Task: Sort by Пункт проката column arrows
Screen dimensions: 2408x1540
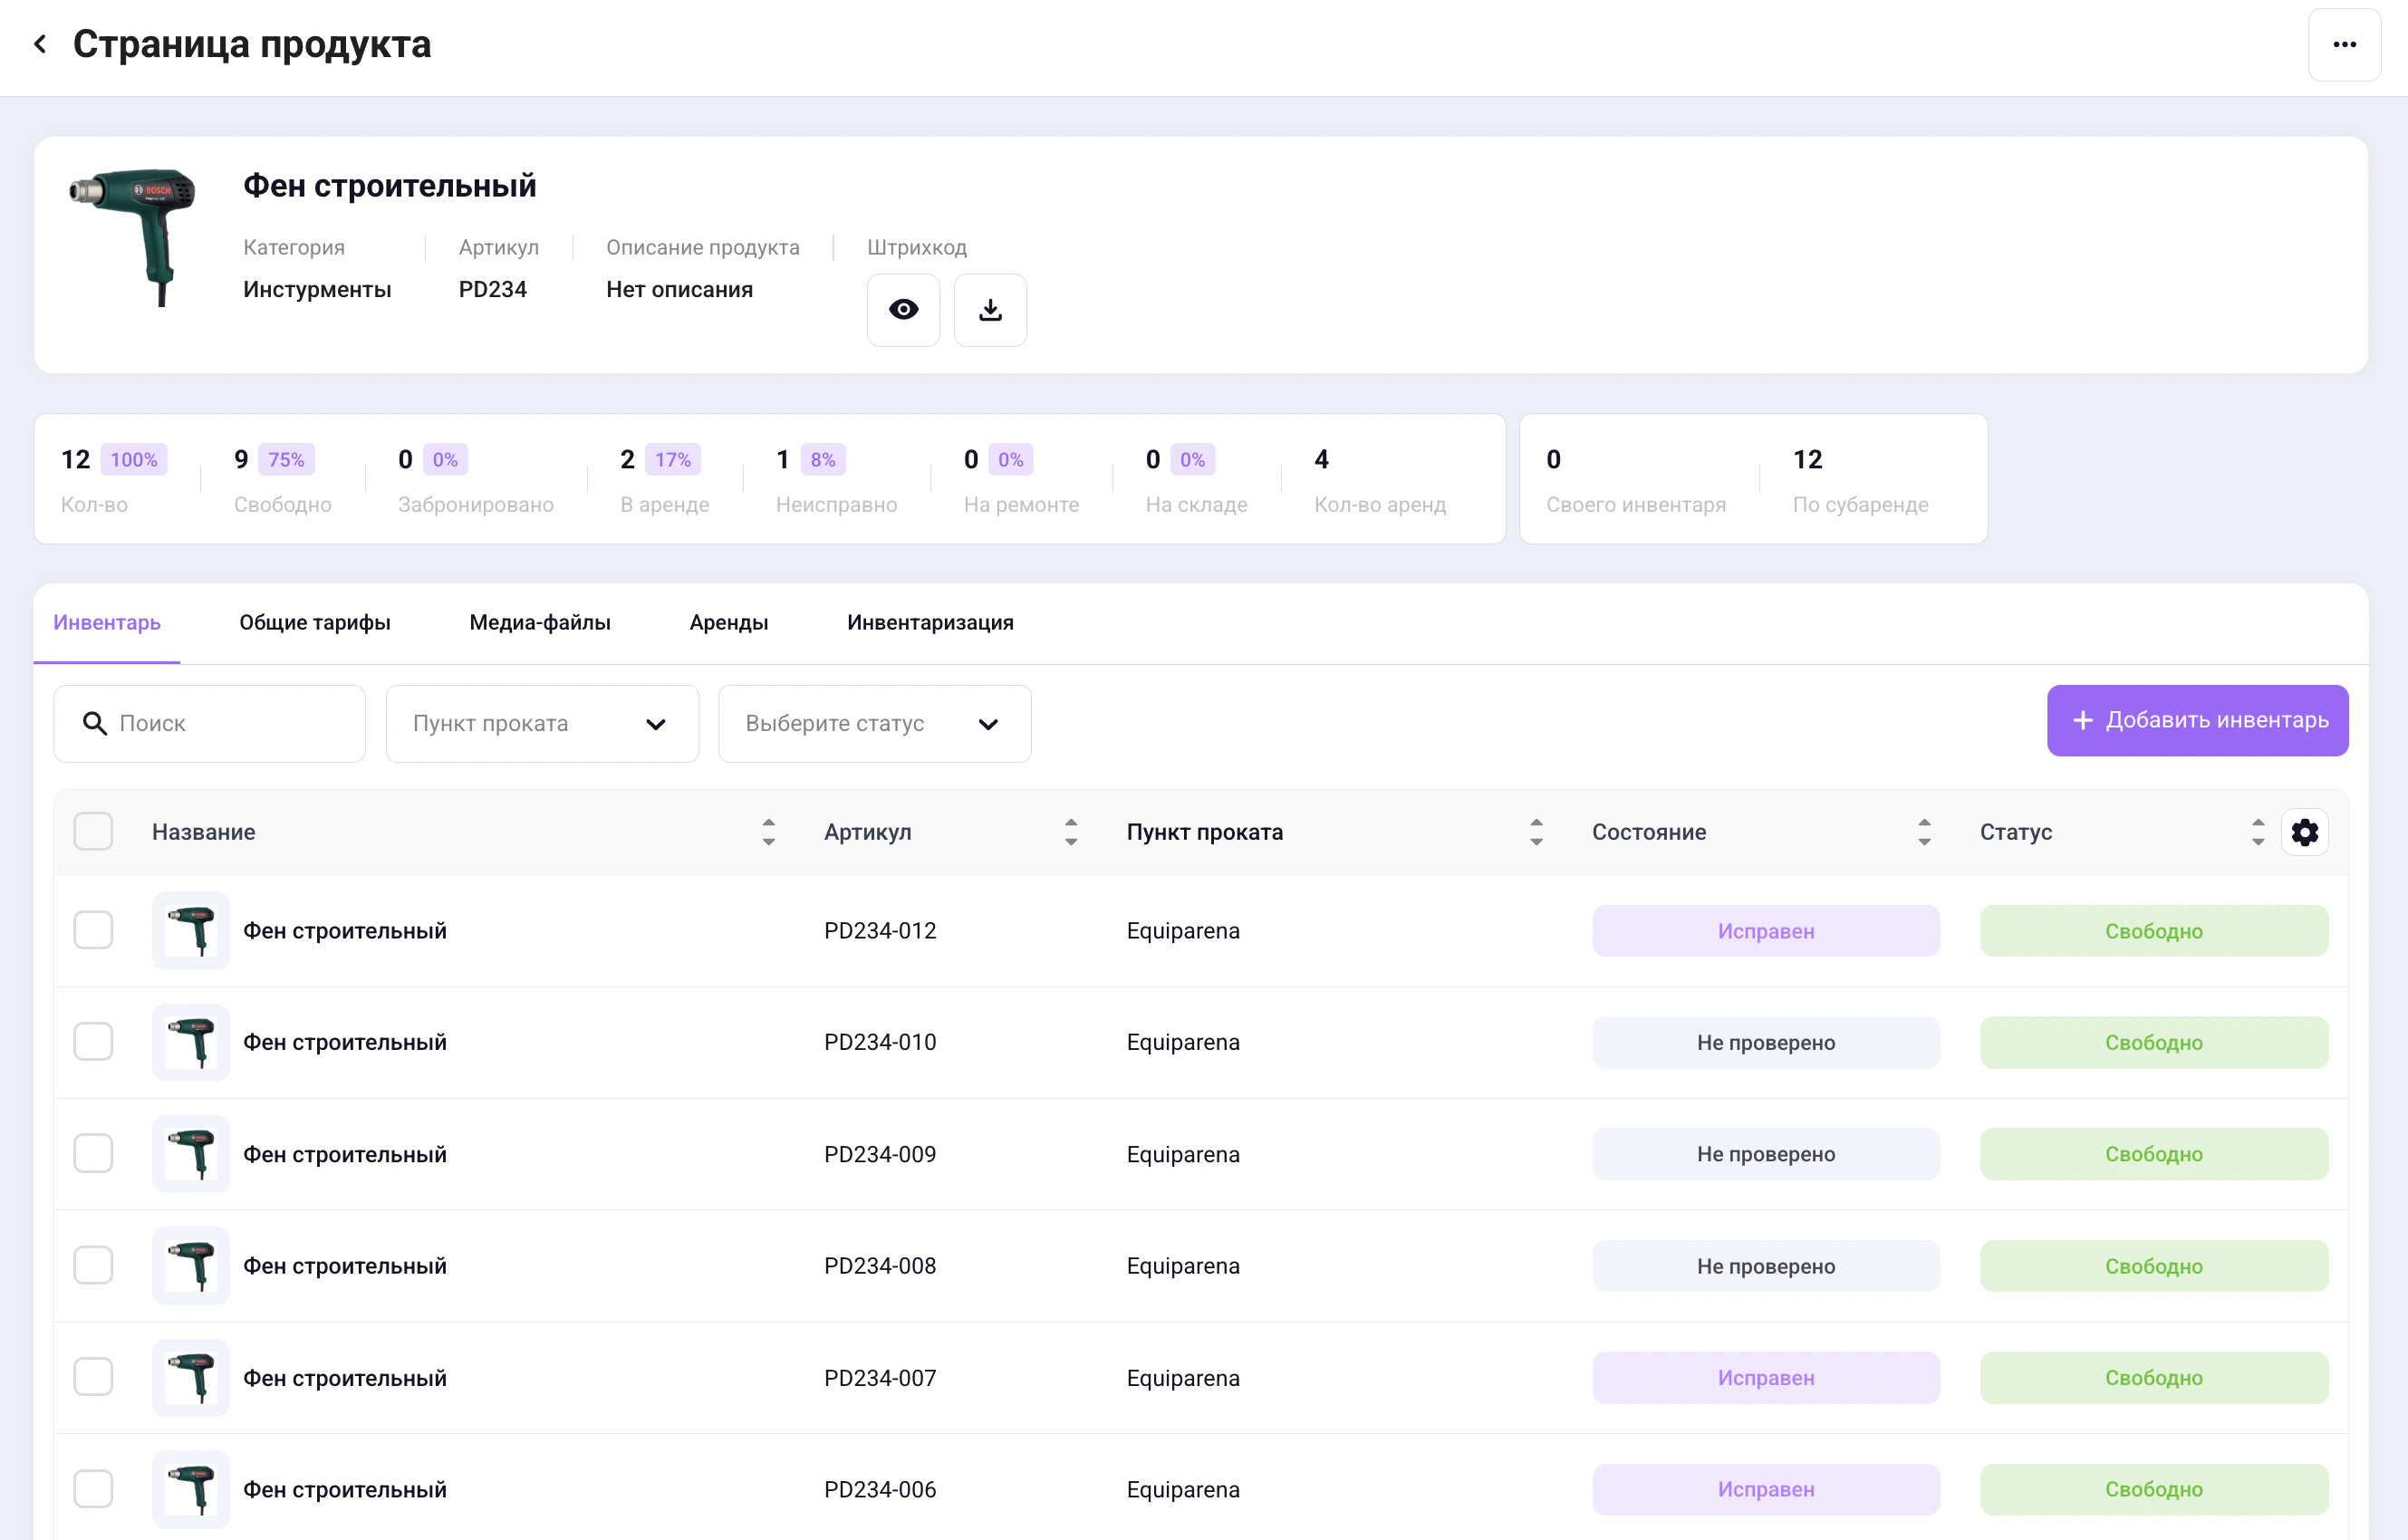Action: pyautogui.click(x=1535, y=832)
